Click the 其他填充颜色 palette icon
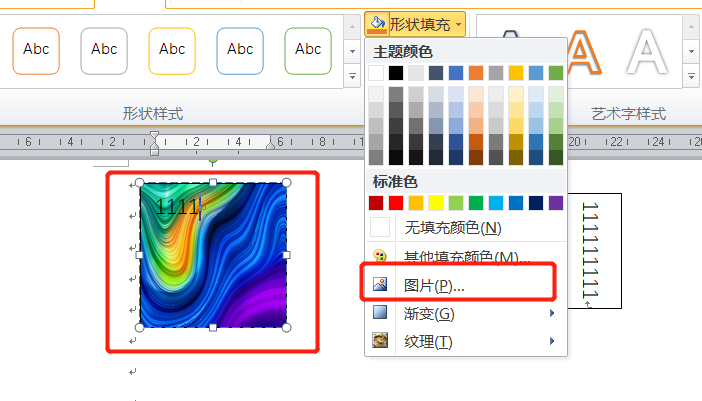 (379, 257)
